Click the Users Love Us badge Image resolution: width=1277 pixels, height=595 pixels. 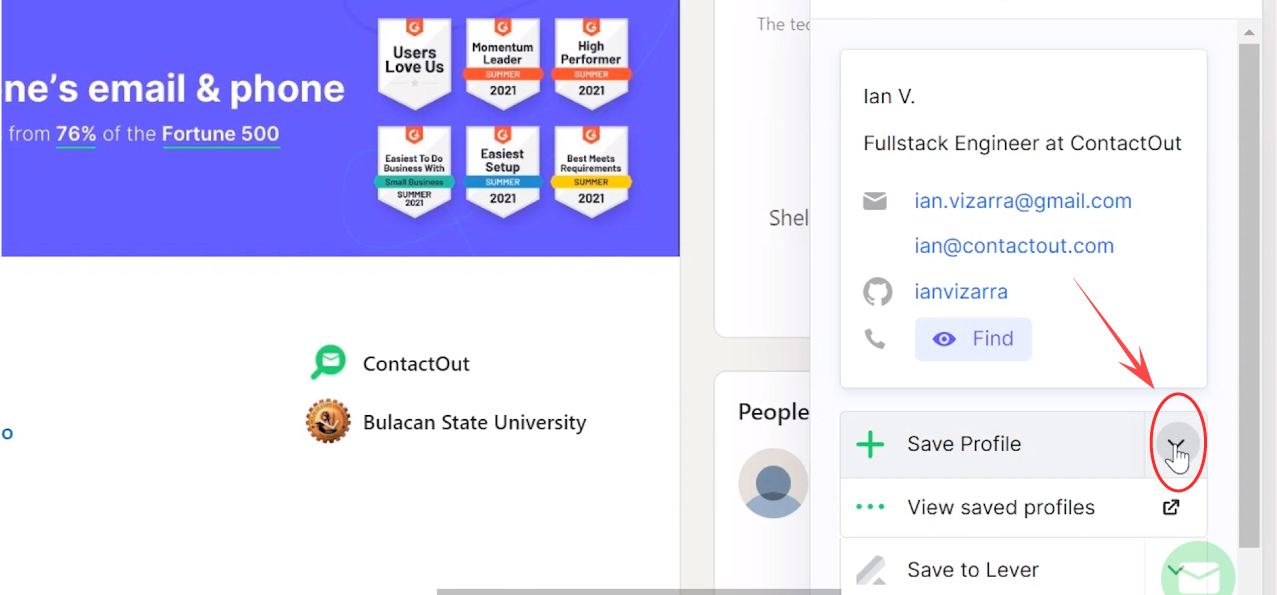(x=414, y=64)
